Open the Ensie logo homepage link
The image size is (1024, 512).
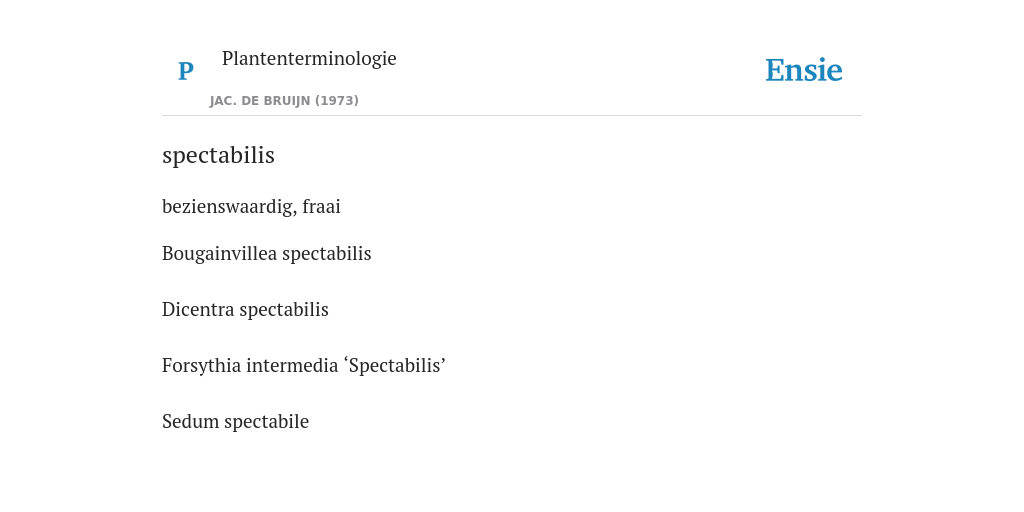(x=803, y=70)
